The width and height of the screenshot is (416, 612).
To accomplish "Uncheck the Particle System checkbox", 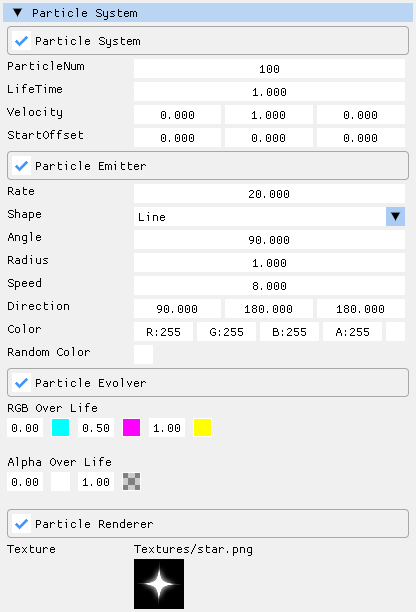I will point(21,41).
